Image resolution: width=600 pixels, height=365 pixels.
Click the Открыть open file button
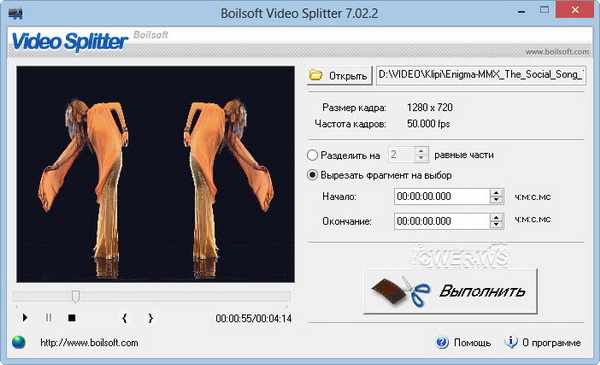[x=340, y=75]
